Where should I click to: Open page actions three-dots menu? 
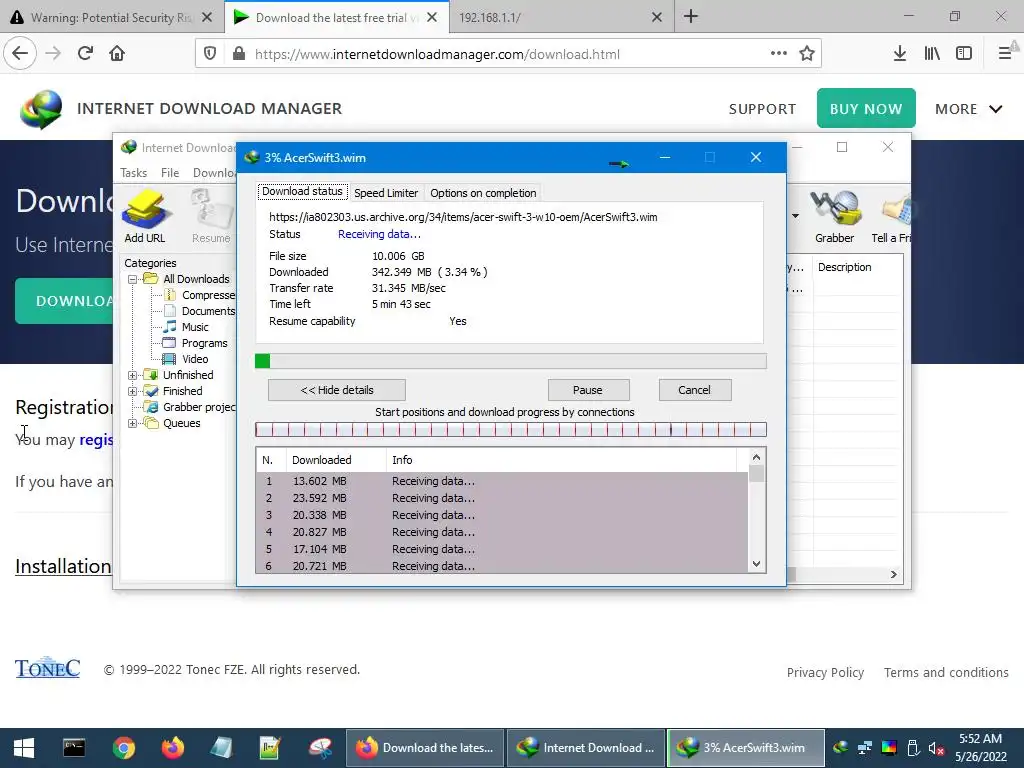[x=778, y=54]
